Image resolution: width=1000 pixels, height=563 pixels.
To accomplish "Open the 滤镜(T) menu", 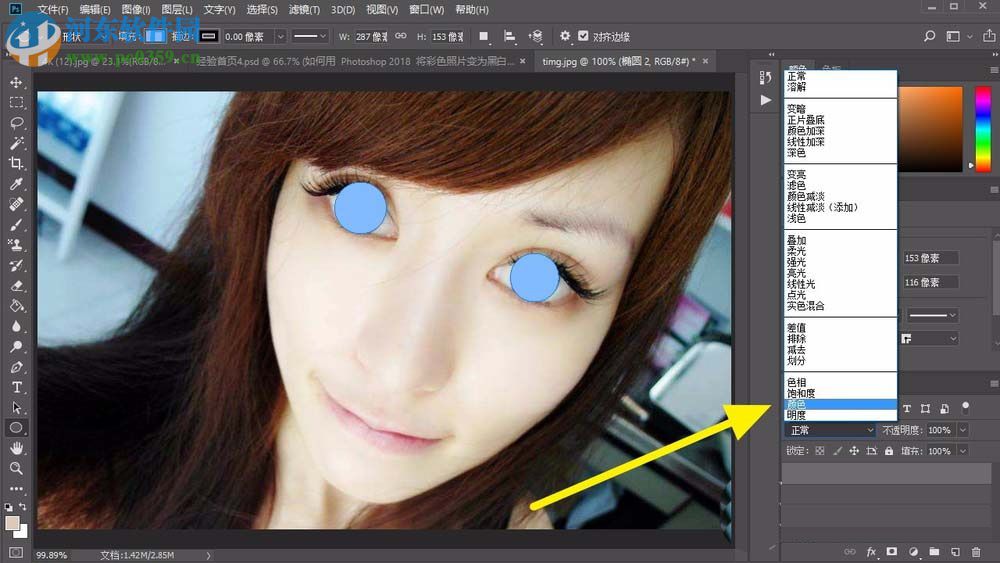I will pyautogui.click(x=304, y=10).
